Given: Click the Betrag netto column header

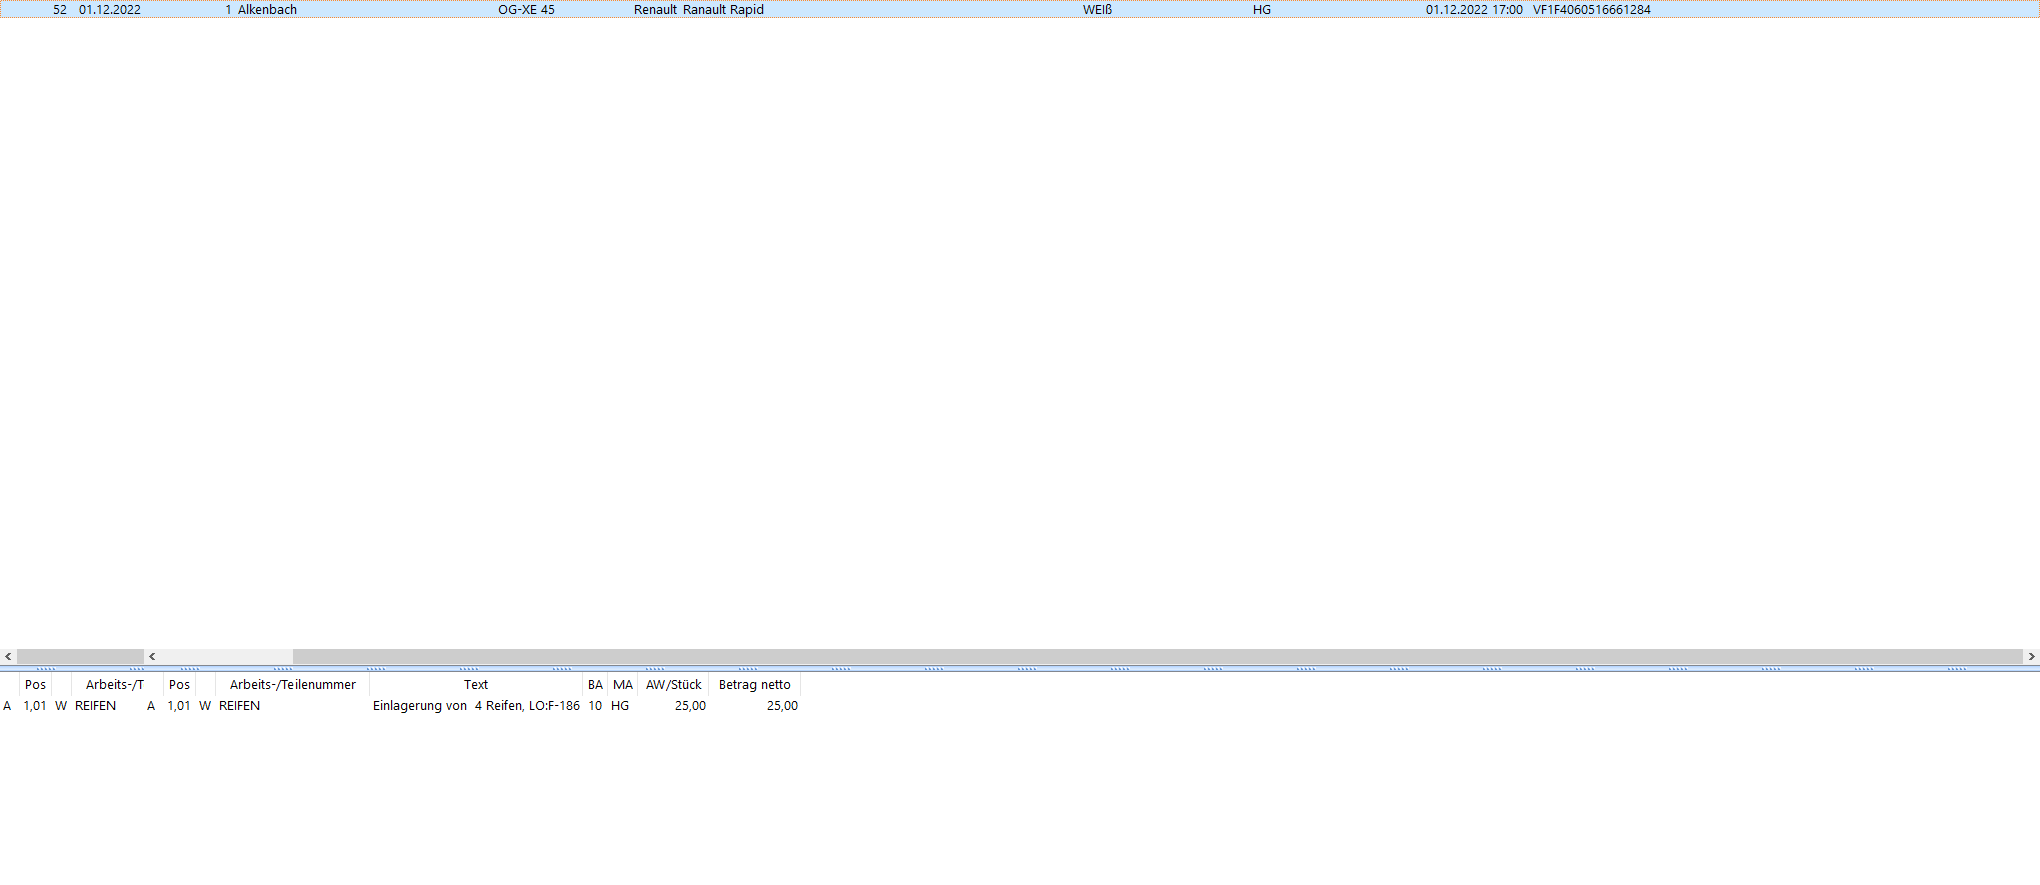Looking at the screenshot, I should (x=754, y=685).
